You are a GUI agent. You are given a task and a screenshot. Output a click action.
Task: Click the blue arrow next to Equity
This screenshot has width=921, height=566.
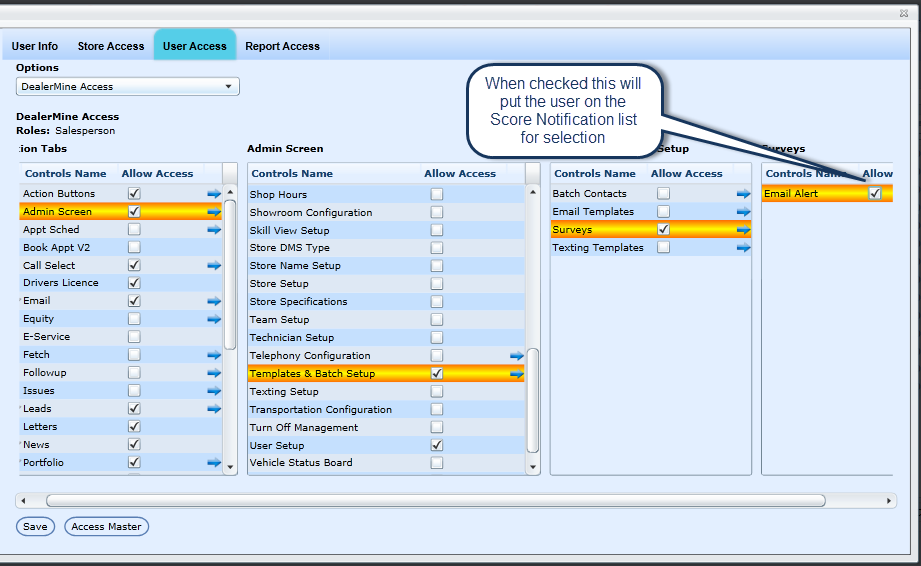pos(214,319)
